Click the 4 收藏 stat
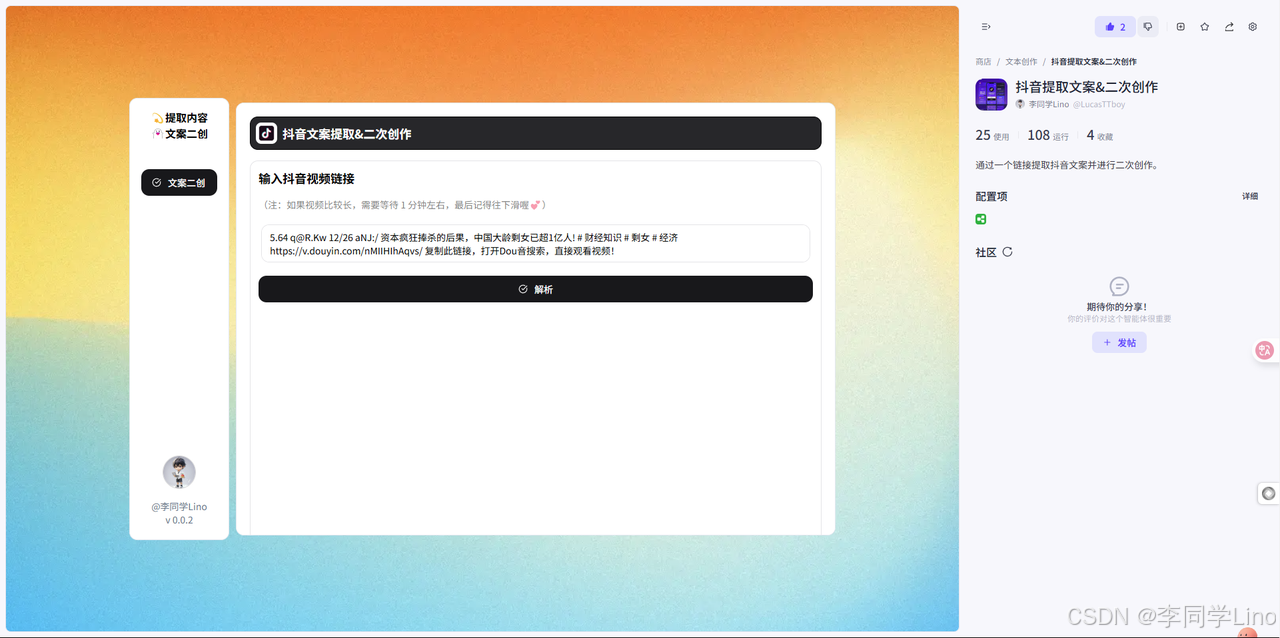The height and width of the screenshot is (638, 1280). (x=1100, y=135)
